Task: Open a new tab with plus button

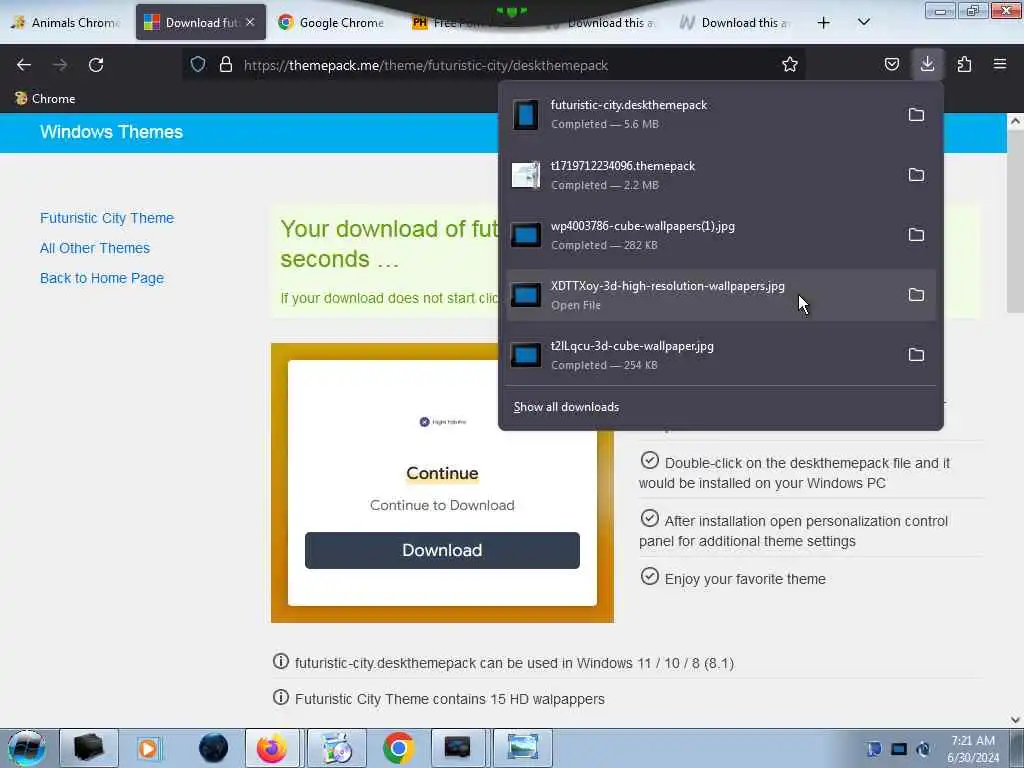Action: 824,23
